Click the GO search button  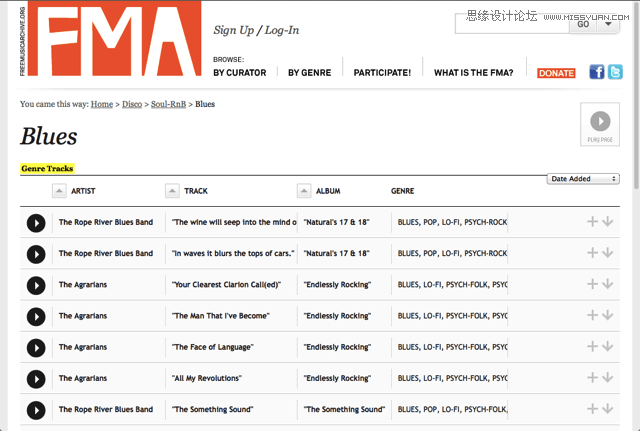pyautogui.click(x=583, y=25)
